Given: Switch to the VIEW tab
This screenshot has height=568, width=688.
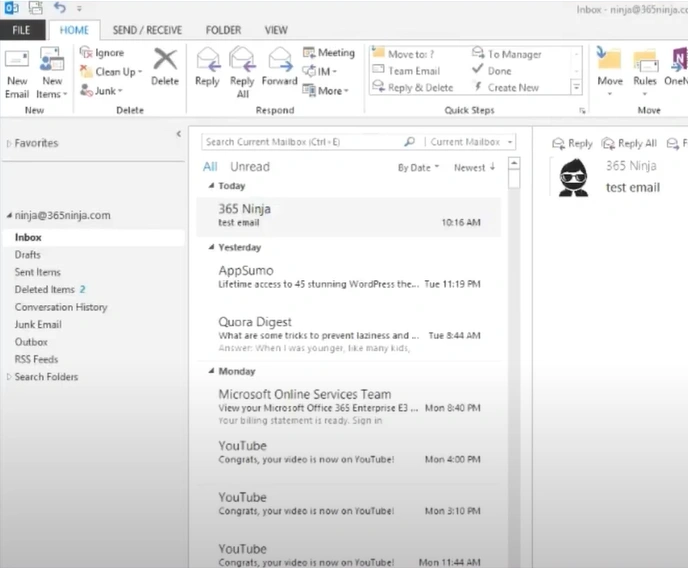Looking at the screenshot, I should 276,30.
